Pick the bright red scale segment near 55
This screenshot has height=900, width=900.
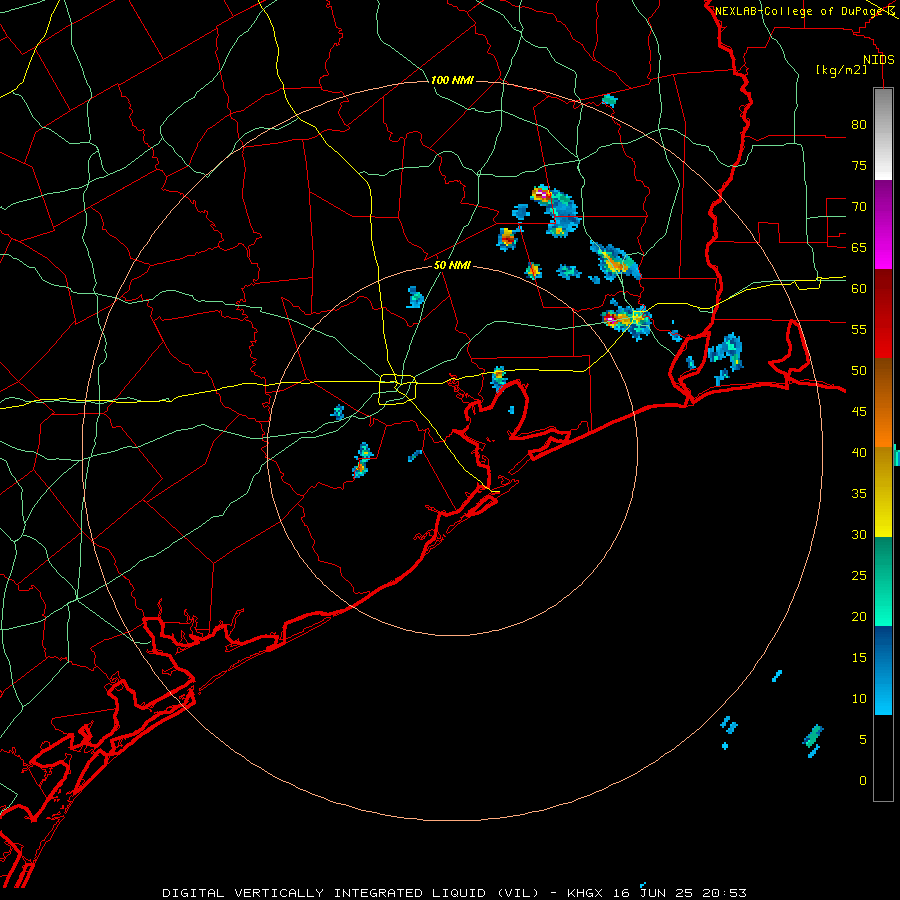pyautogui.click(x=883, y=336)
